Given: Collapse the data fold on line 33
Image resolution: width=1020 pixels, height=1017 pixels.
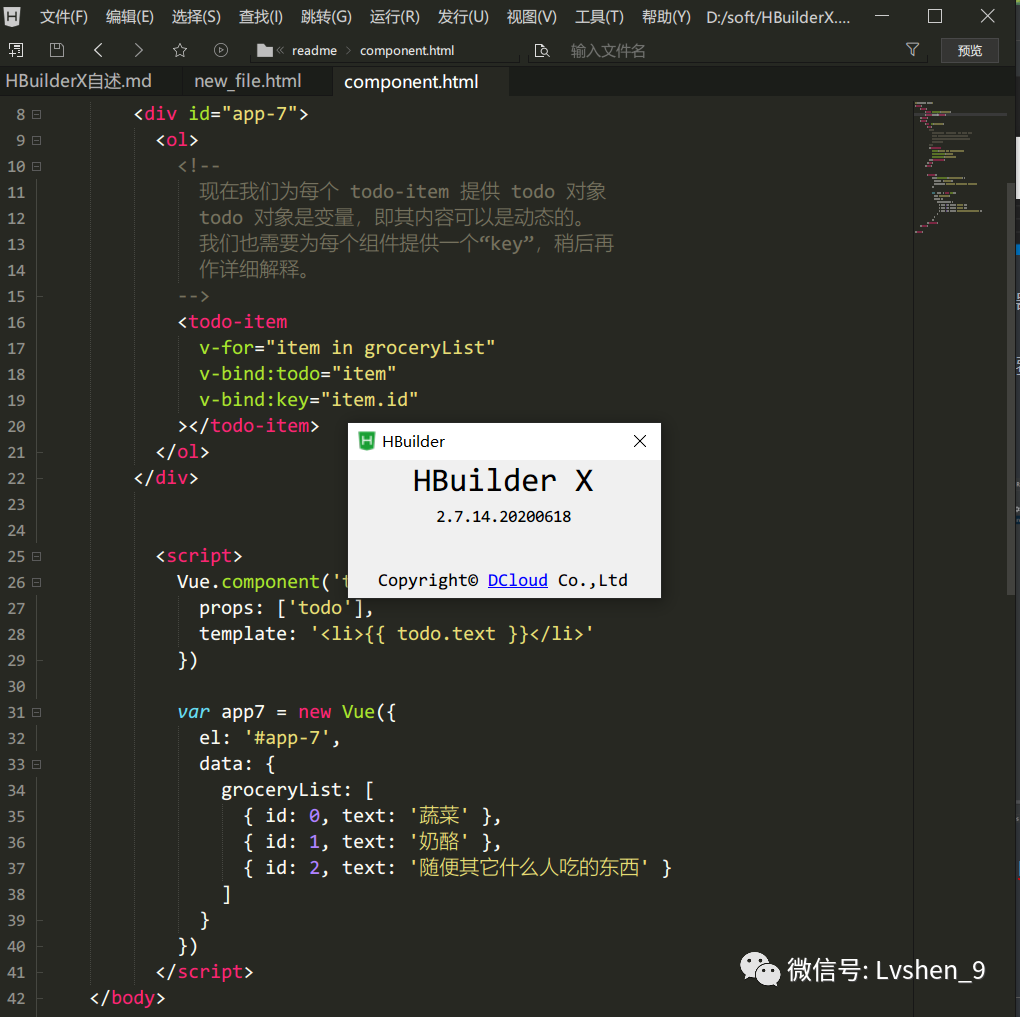Looking at the screenshot, I should (x=36, y=765).
